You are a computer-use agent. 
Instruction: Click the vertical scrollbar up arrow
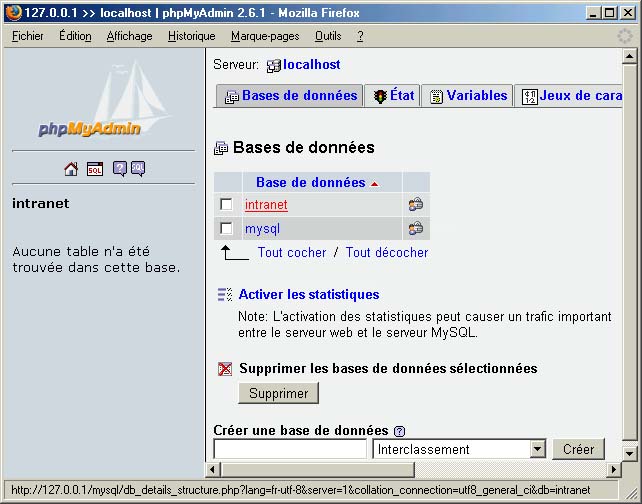click(x=629, y=56)
